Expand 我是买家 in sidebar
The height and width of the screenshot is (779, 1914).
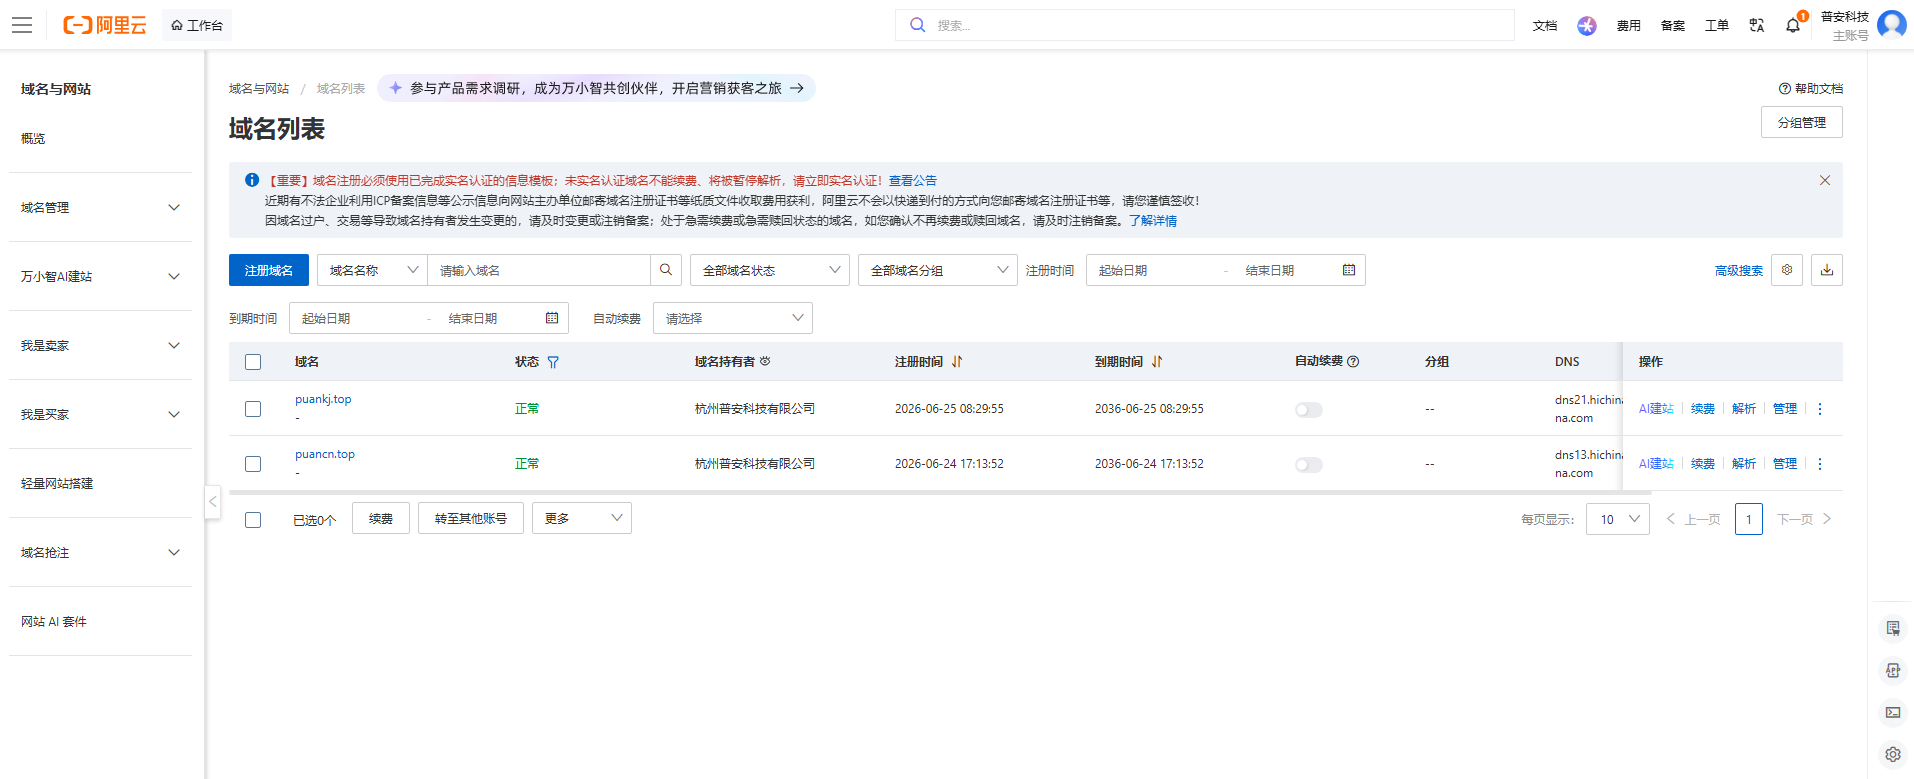click(x=100, y=415)
